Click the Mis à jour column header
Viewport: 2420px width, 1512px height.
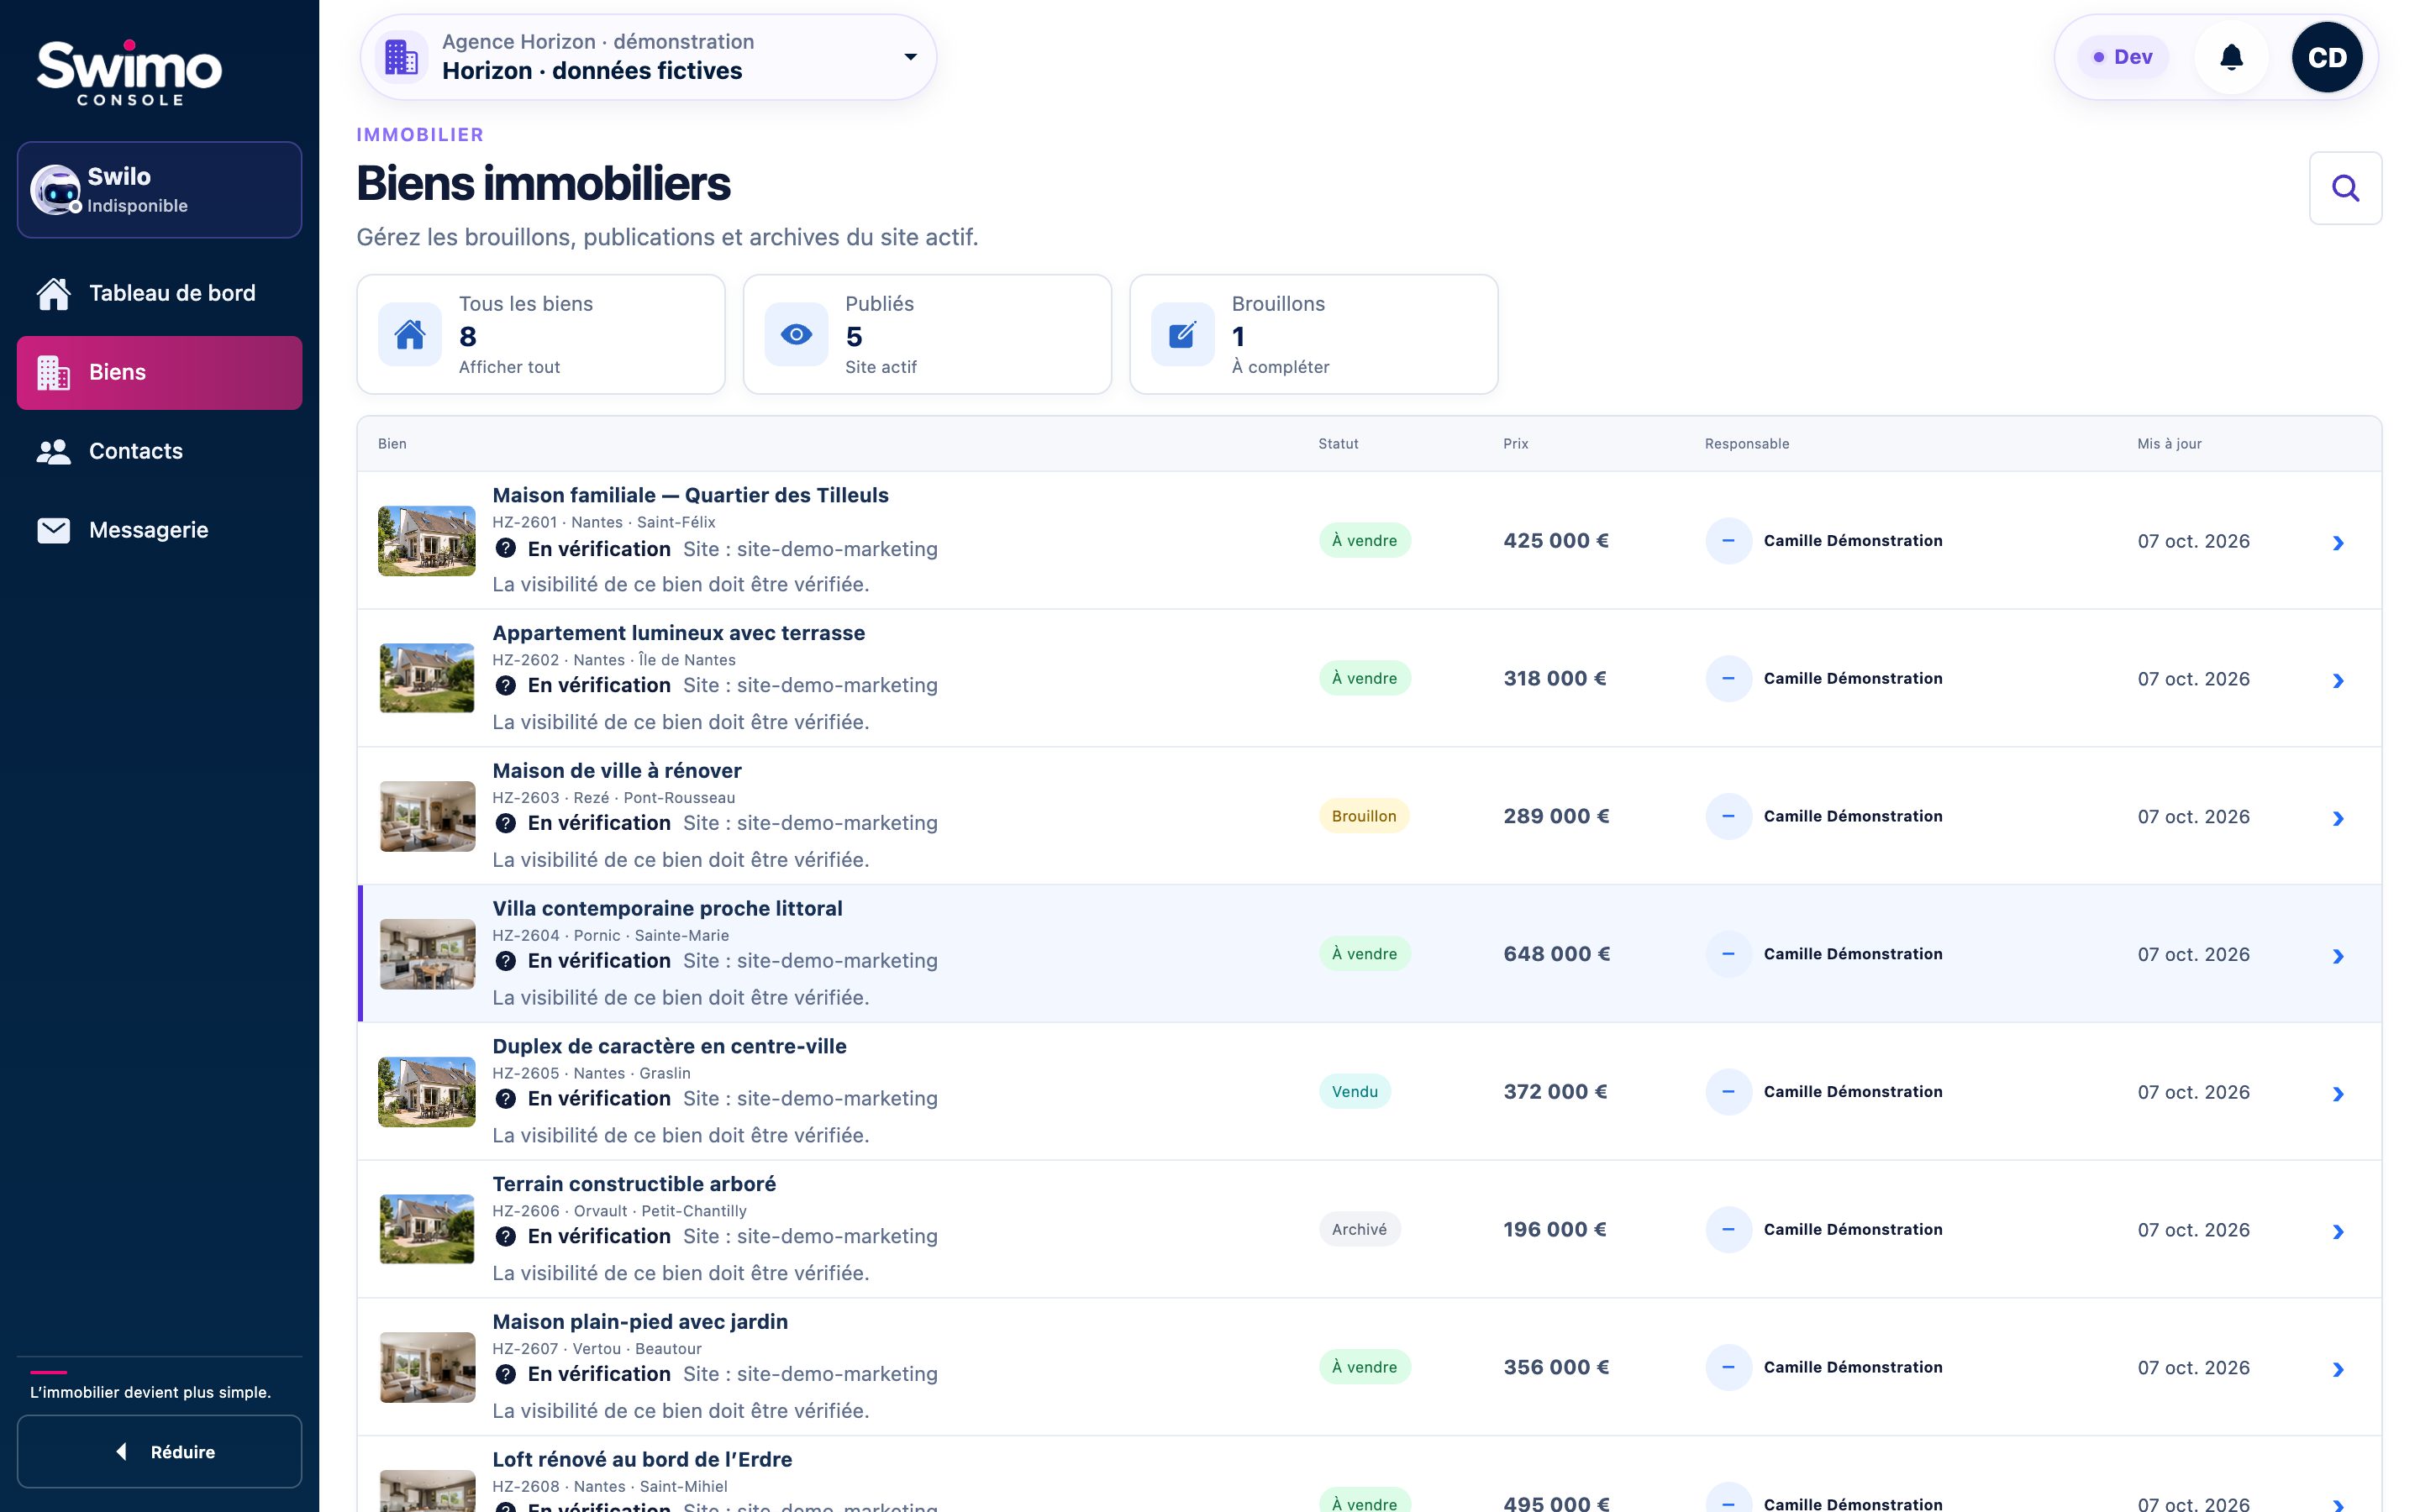coord(2169,444)
